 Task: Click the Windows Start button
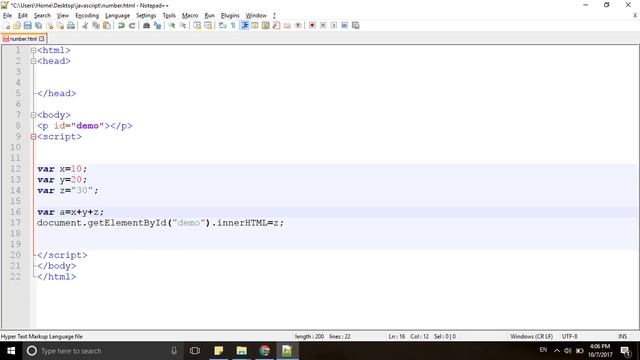[11, 351]
